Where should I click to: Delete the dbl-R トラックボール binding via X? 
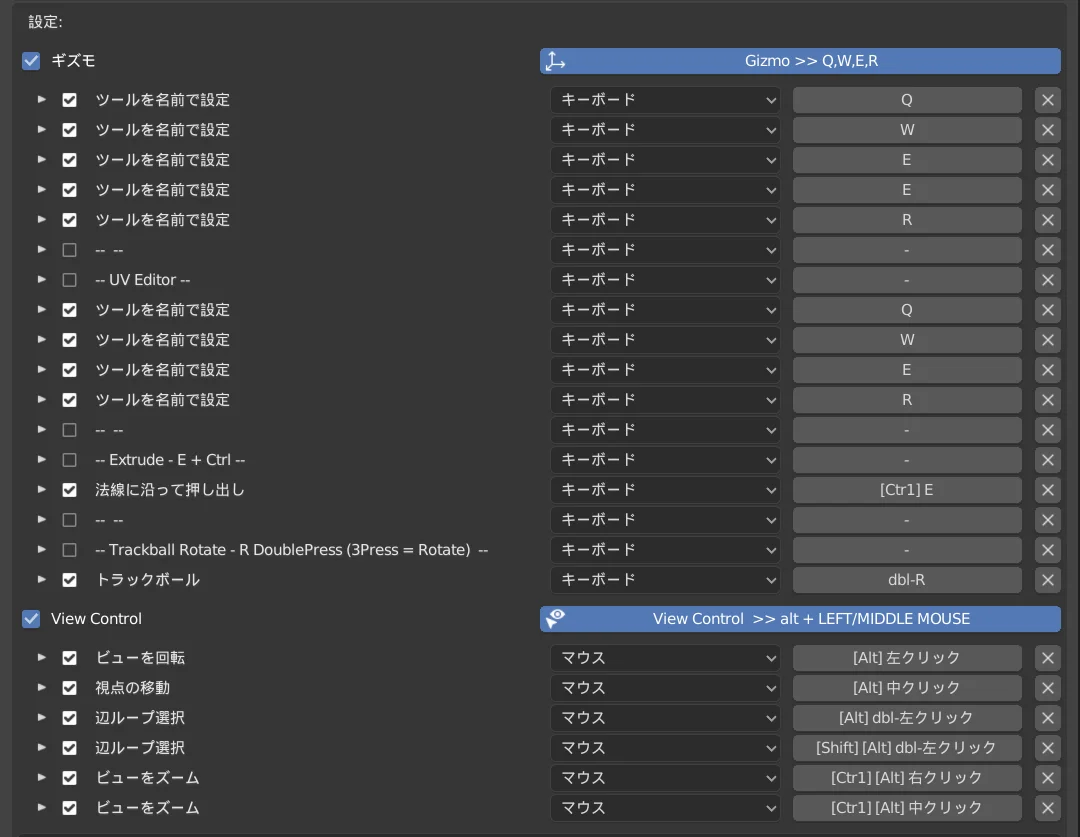pos(1047,580)
